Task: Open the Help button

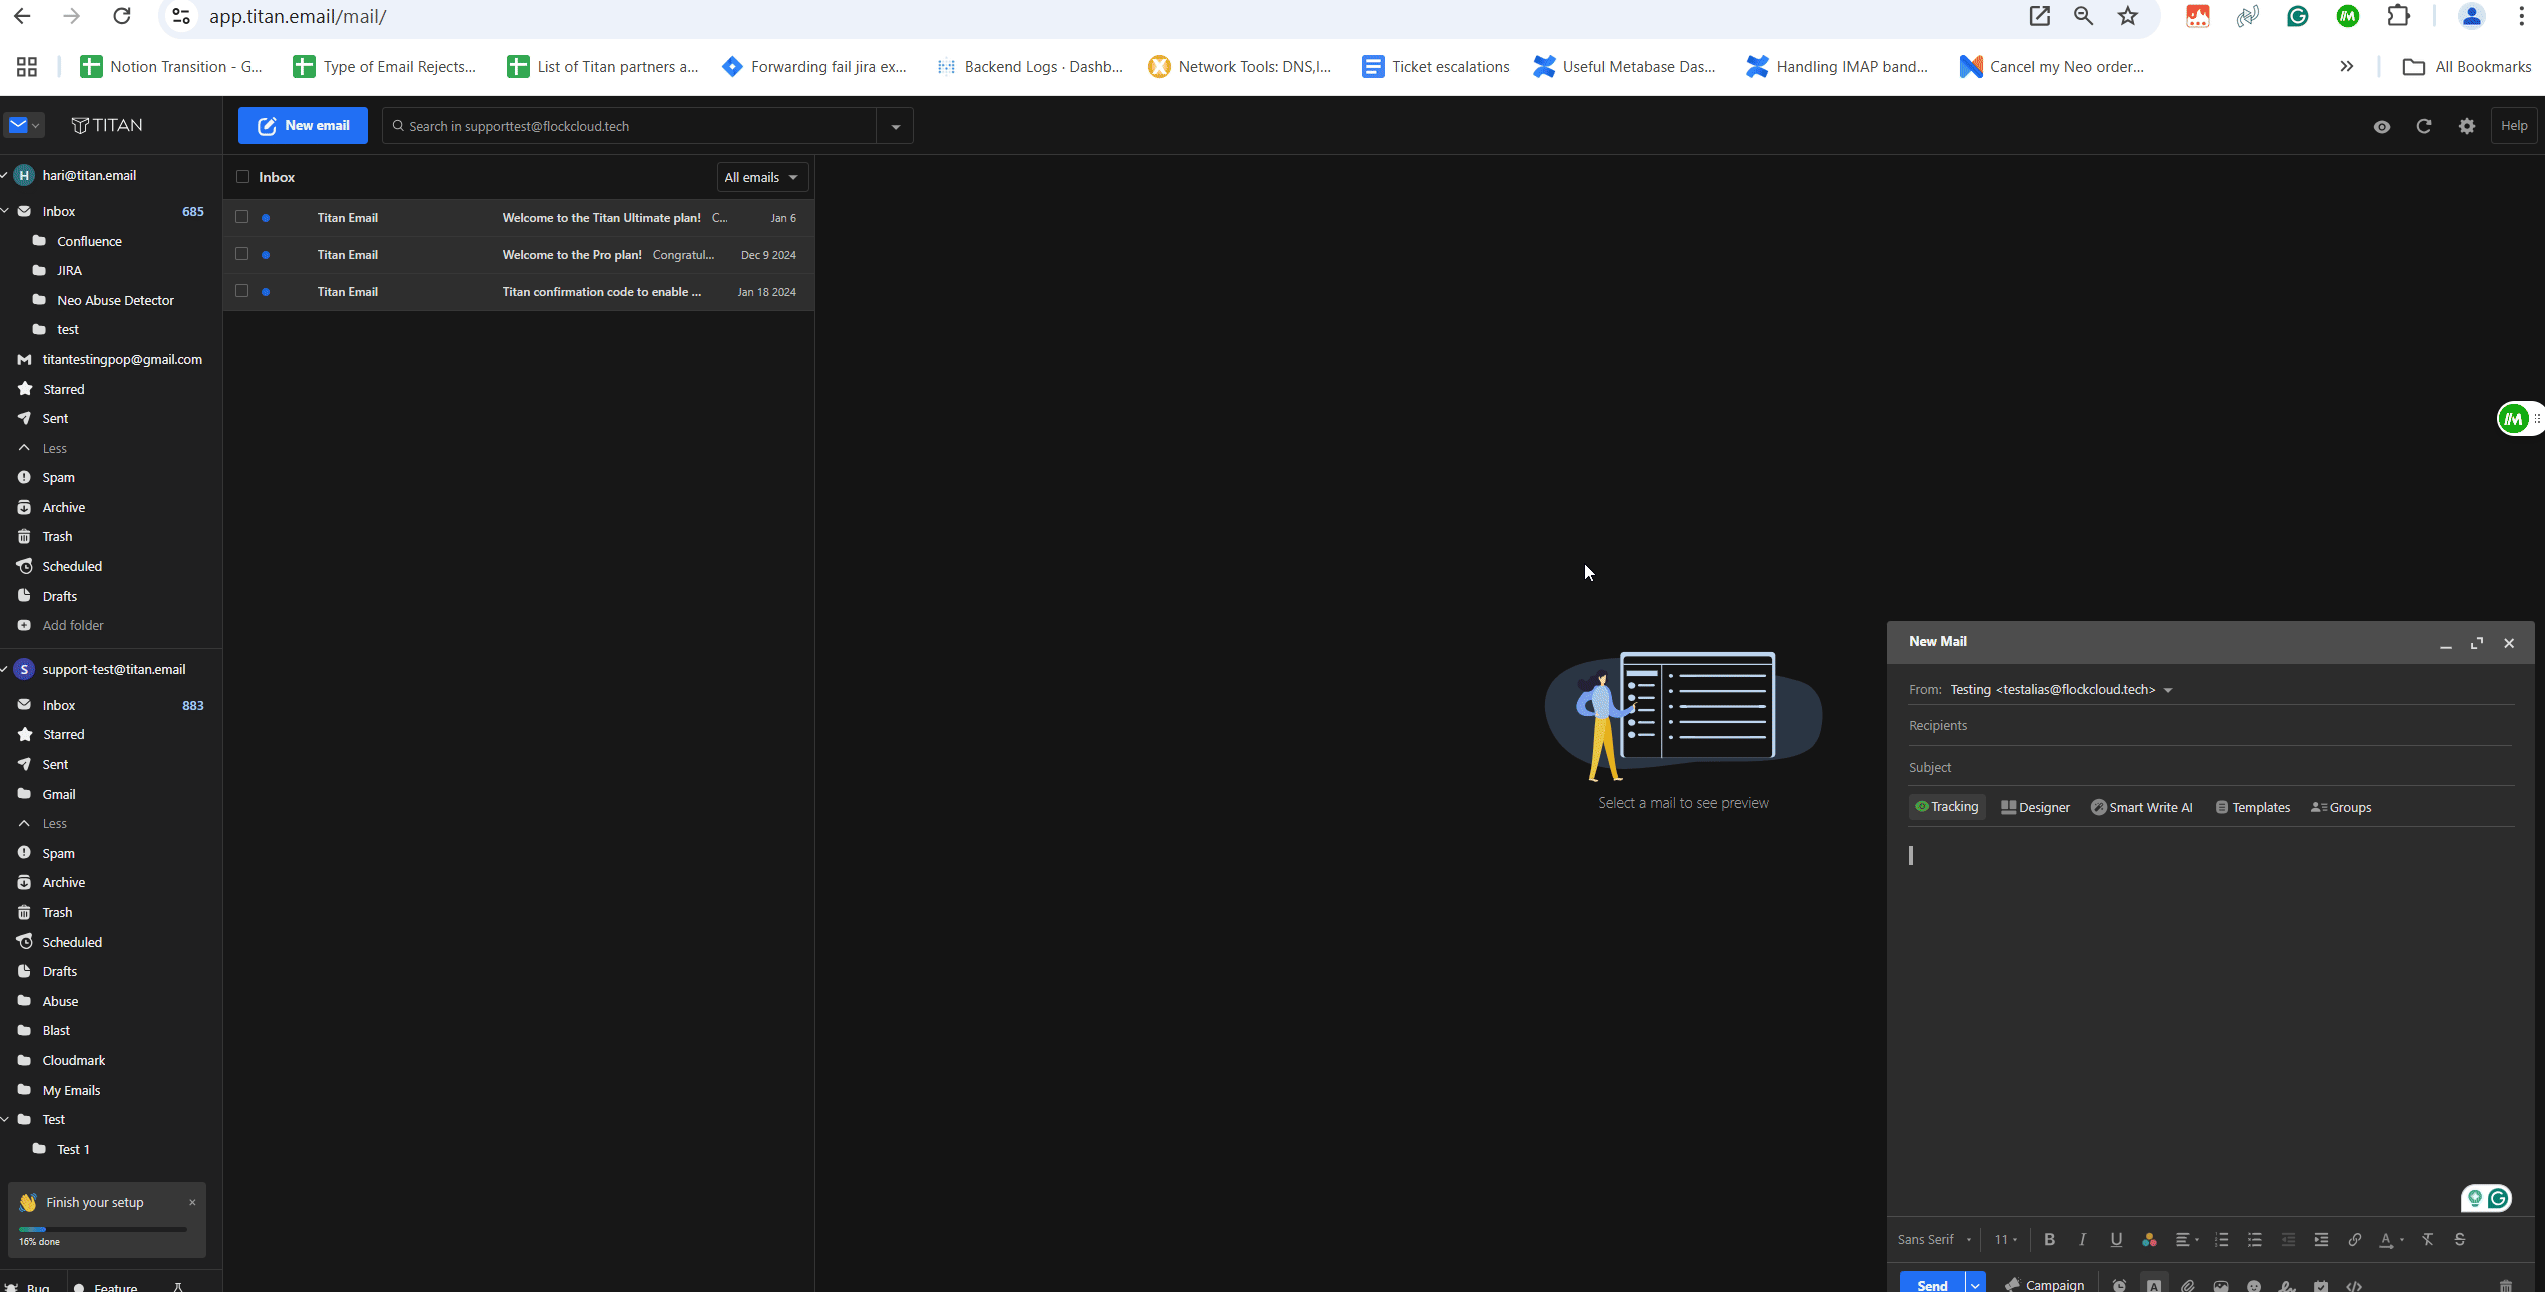Action: (2514, 126)
